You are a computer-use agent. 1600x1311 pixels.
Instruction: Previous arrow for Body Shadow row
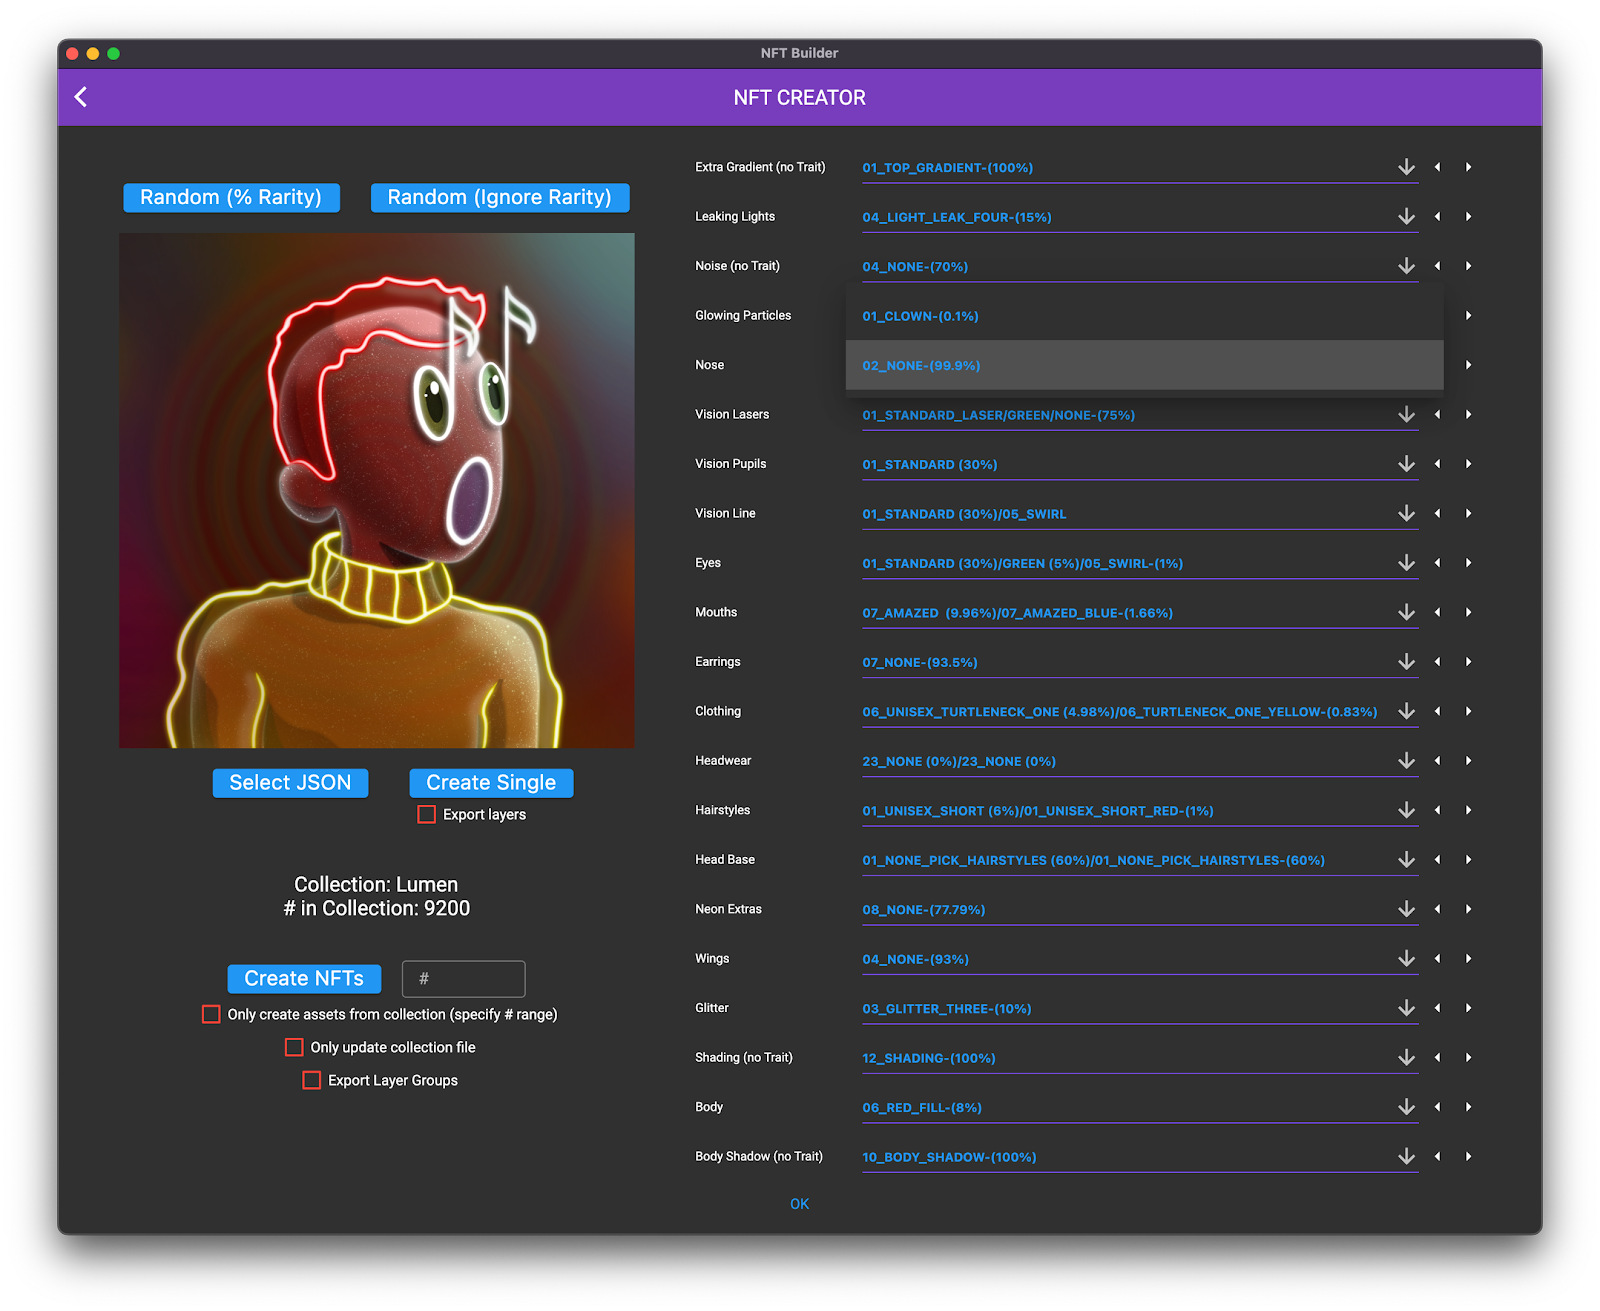1437,1157
